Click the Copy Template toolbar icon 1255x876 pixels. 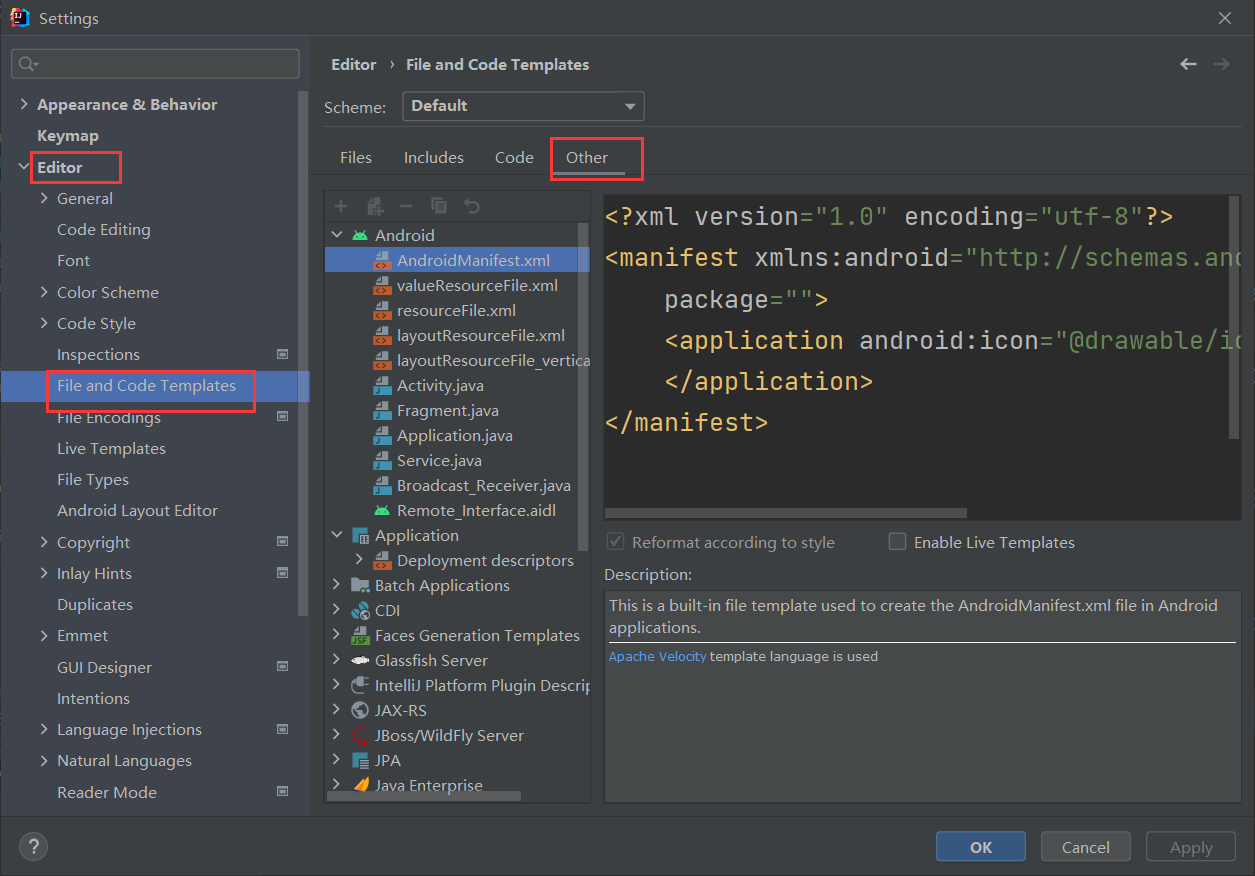click(439, 206)
